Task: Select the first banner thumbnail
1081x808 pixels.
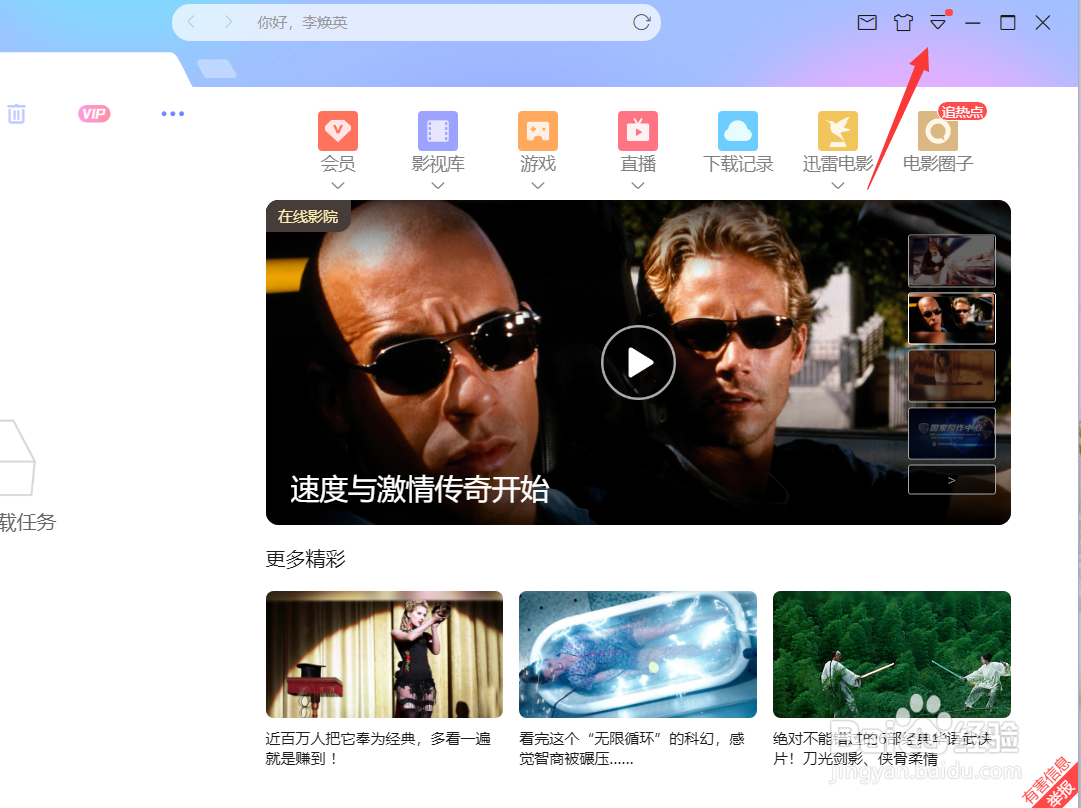Action: coord(951,261)
